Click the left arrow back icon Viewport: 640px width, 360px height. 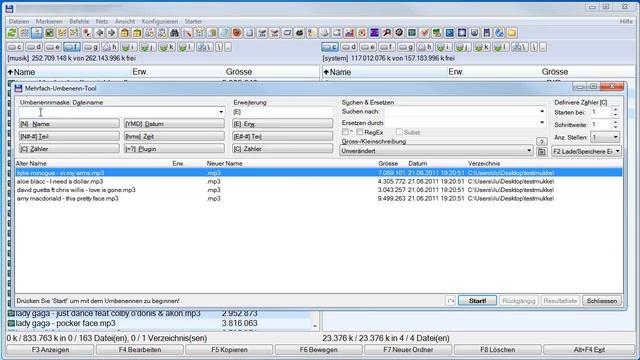pyautogui.click(x=99, y=33)
